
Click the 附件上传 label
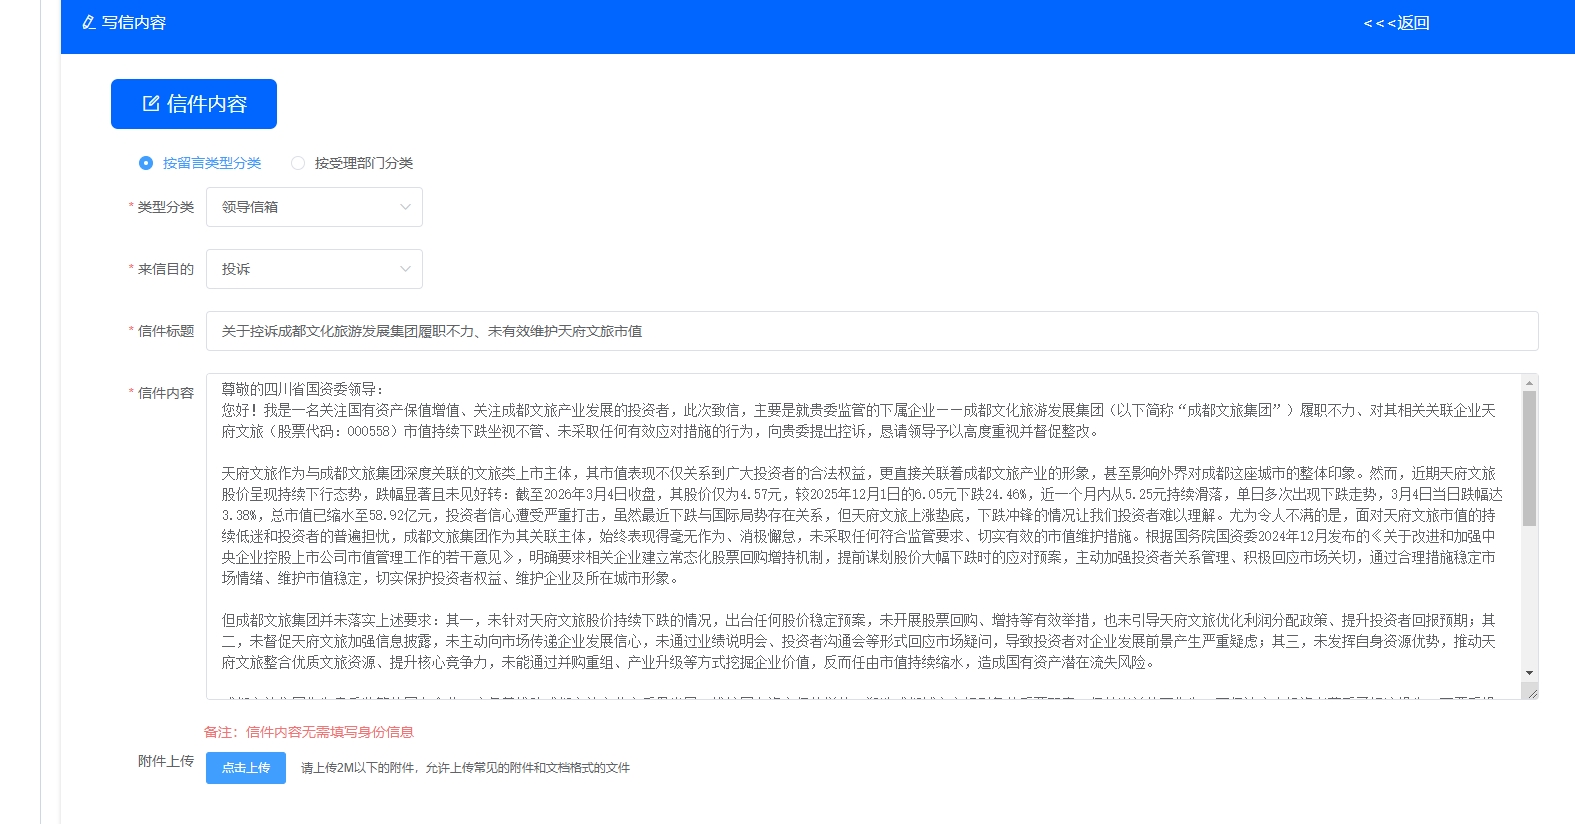166,761
